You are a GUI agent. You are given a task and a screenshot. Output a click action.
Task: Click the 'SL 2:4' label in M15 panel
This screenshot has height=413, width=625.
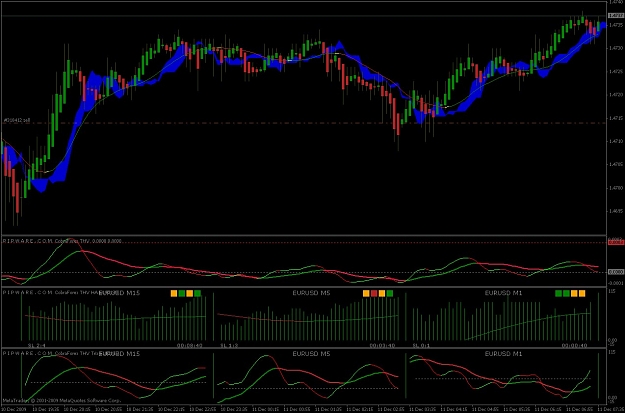point(35,345)
